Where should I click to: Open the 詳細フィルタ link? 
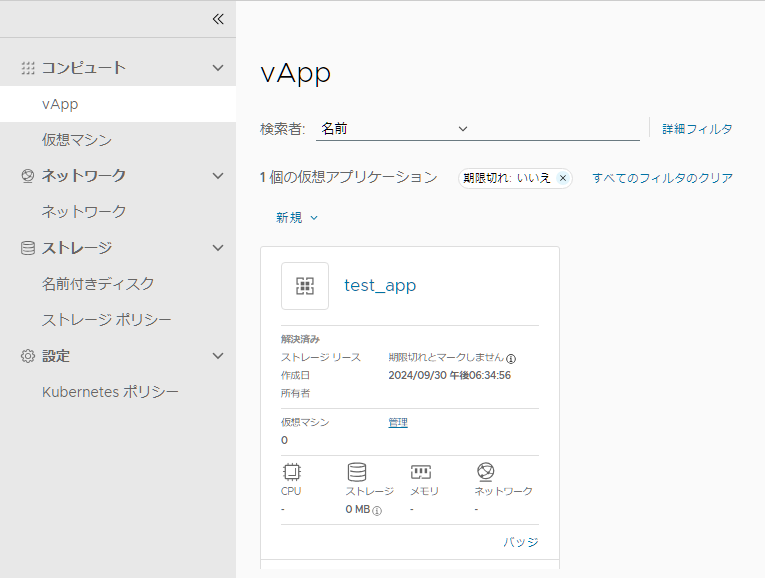(x=697, y=129)
